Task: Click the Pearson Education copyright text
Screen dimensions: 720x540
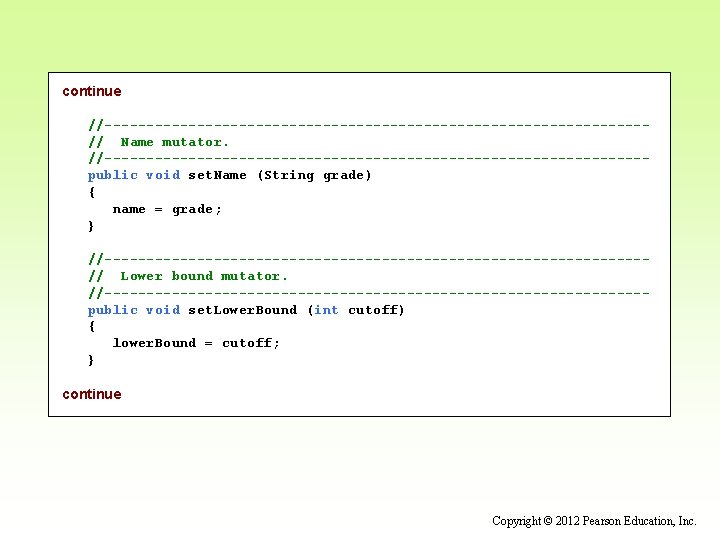Action: coord(594,521)
